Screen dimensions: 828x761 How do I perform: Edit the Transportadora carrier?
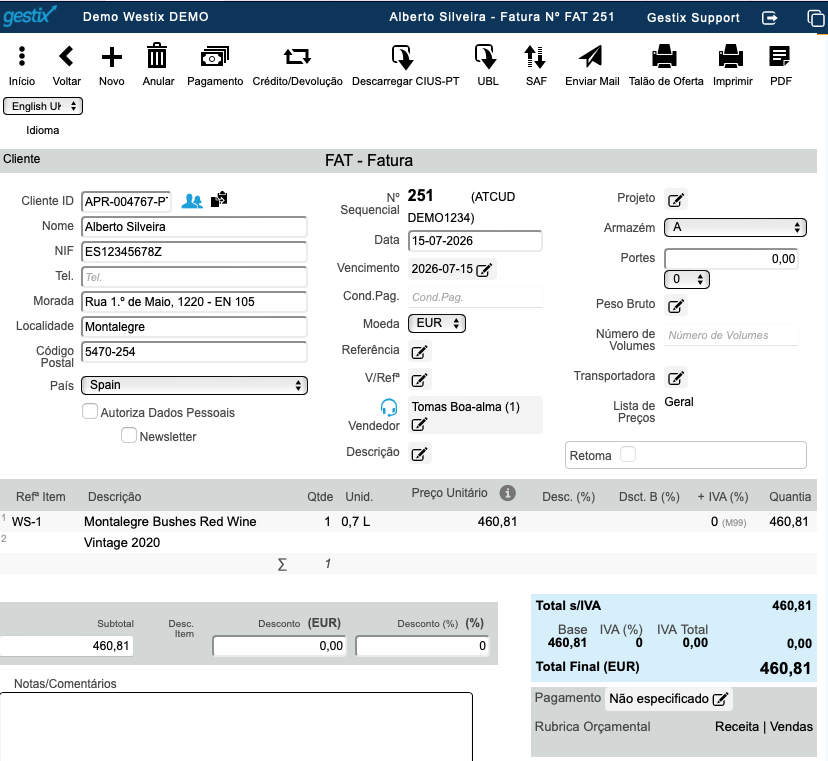click(x=676, y=378)
